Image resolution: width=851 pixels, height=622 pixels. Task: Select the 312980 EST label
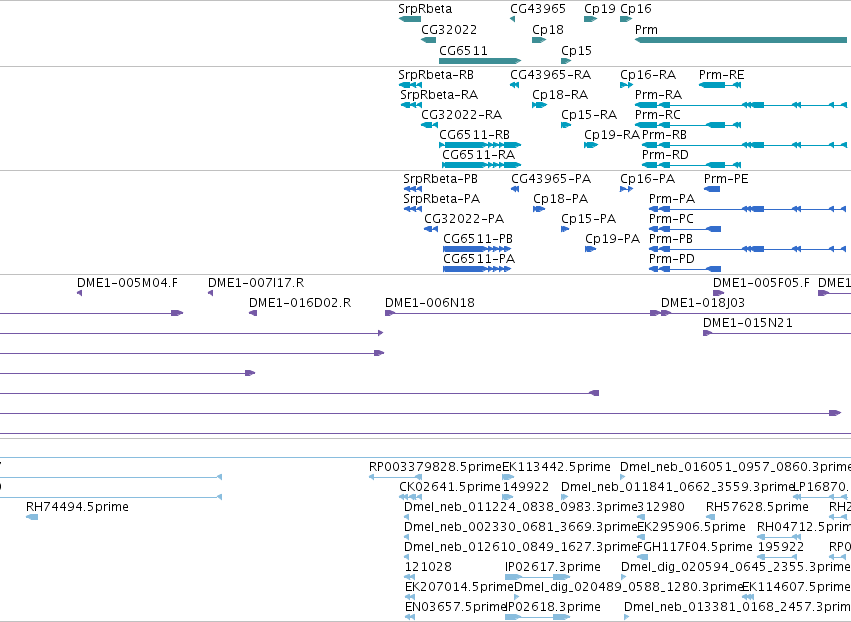(661, 507)
